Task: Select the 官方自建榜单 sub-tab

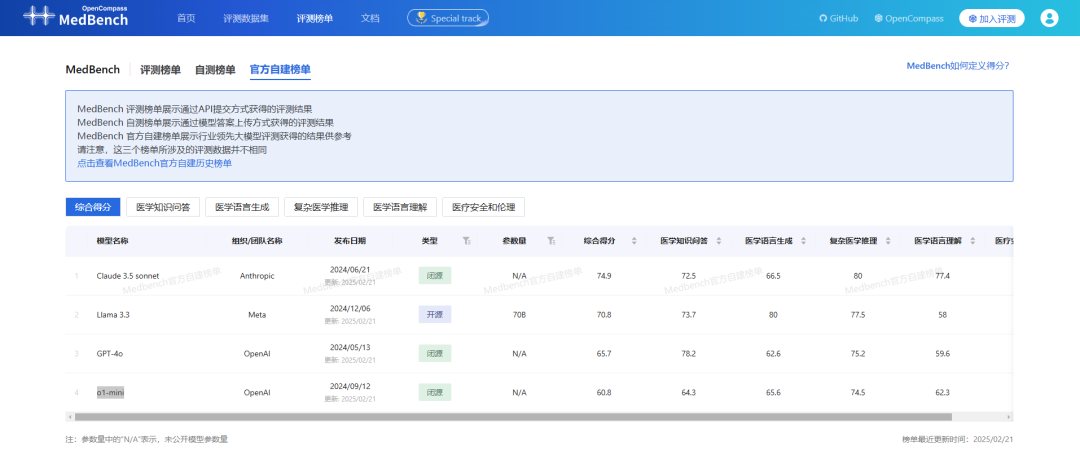Action: [280, 70]
